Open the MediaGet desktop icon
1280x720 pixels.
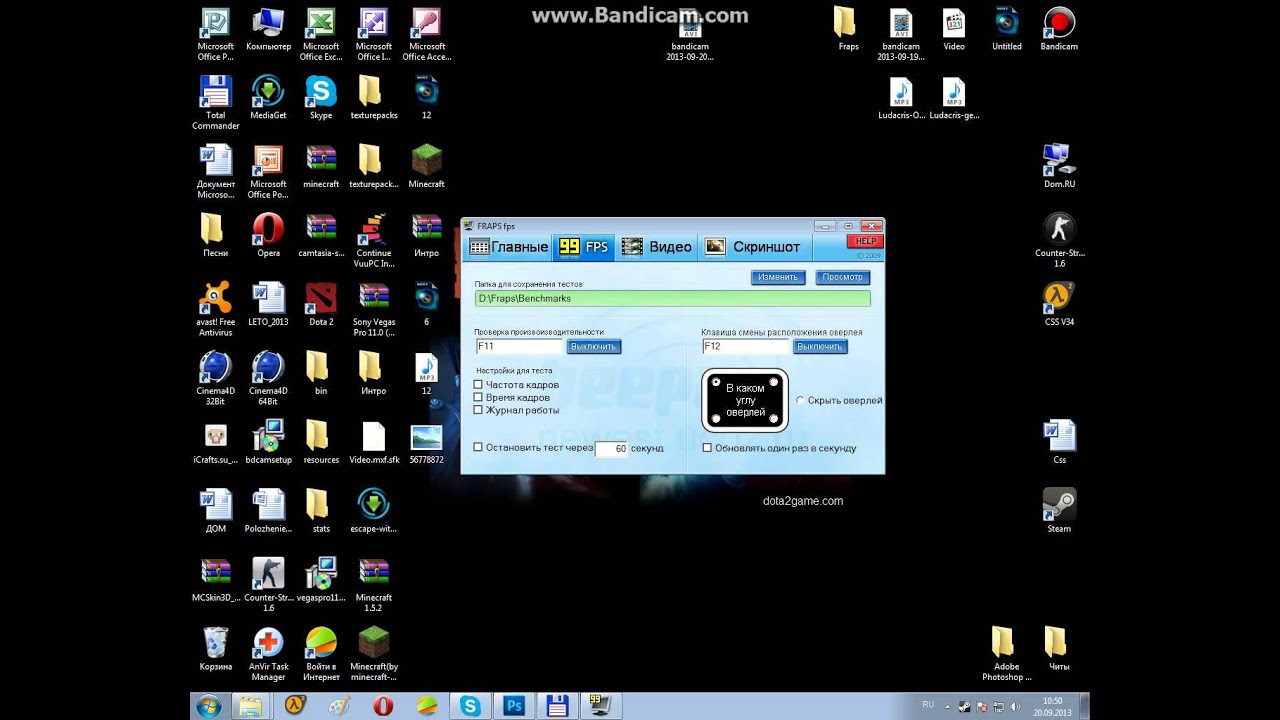click(x=268, y=98)
